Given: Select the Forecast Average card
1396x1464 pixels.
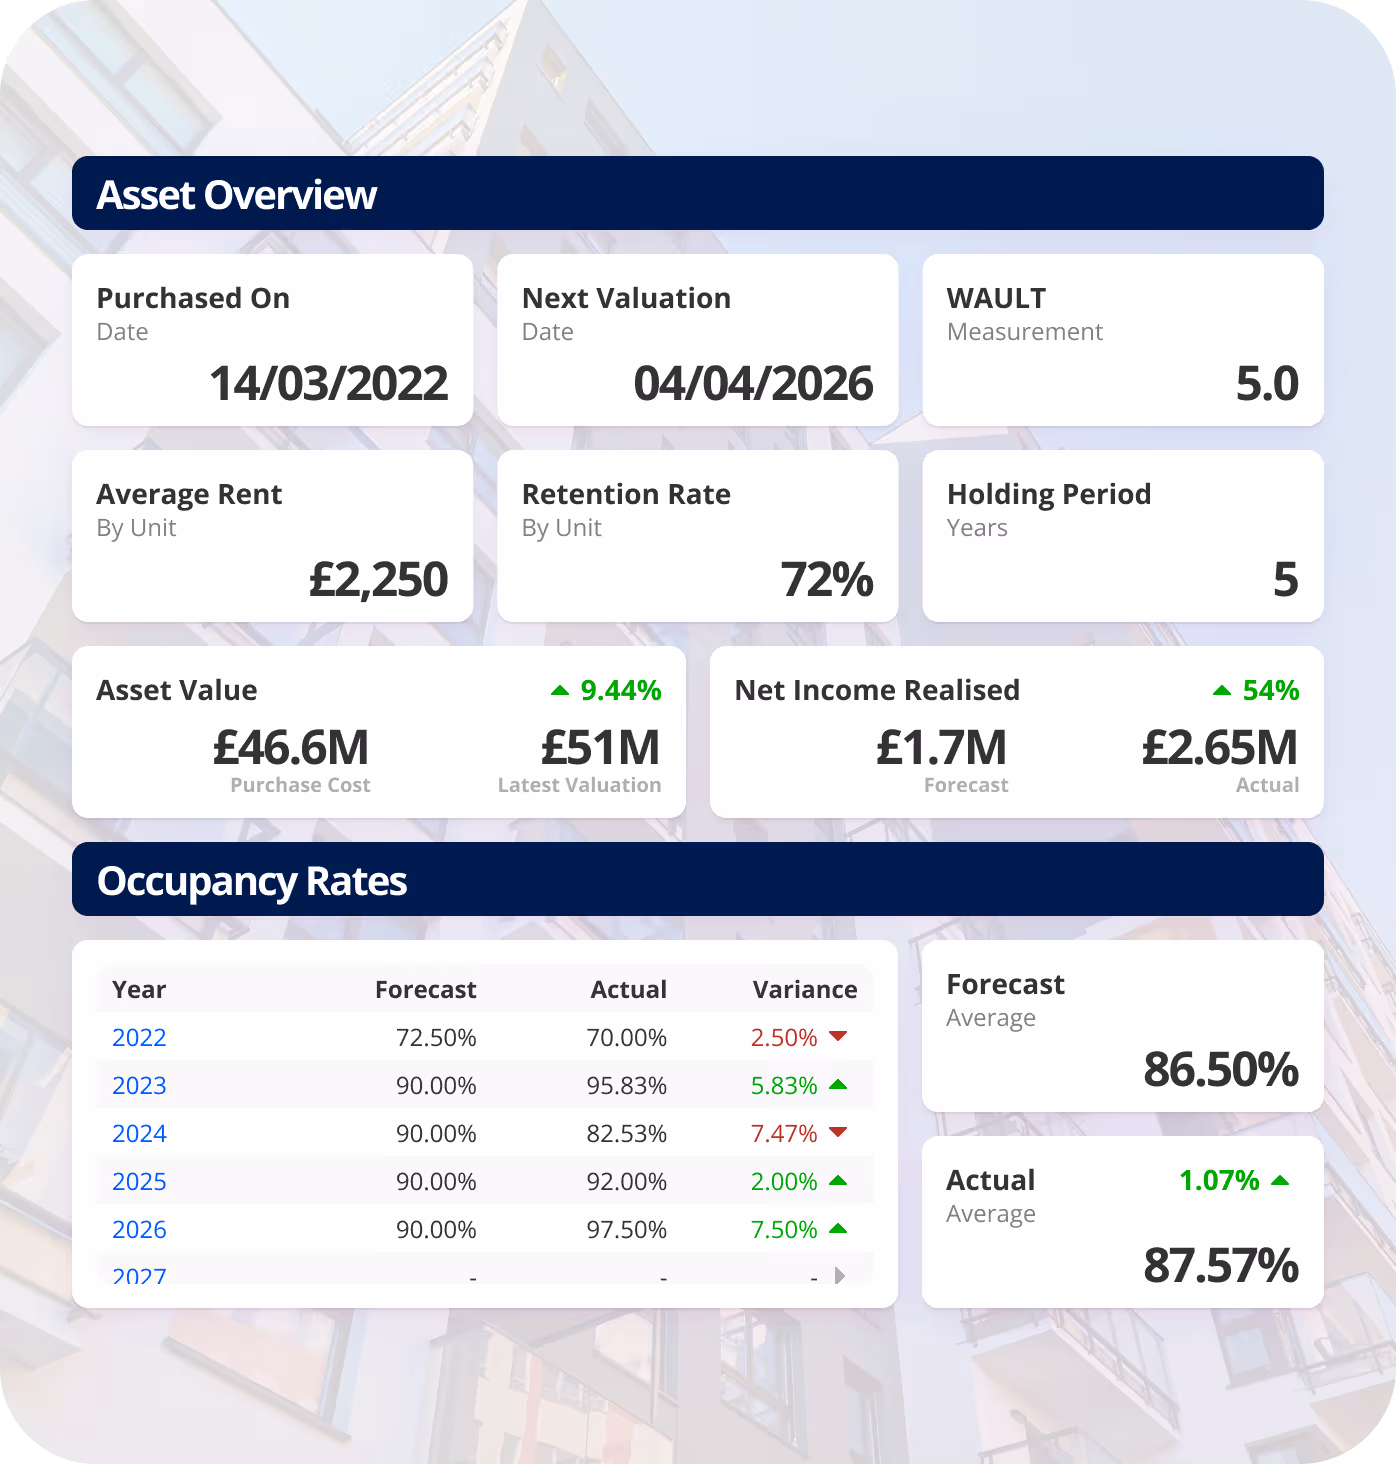Looking at the screenshot, I should (x=1122, y=1027).
